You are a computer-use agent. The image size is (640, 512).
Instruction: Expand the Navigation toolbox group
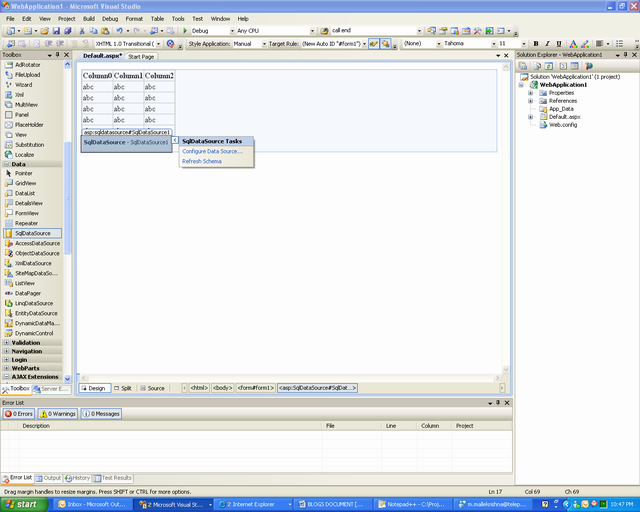click(x=7, y=351)
